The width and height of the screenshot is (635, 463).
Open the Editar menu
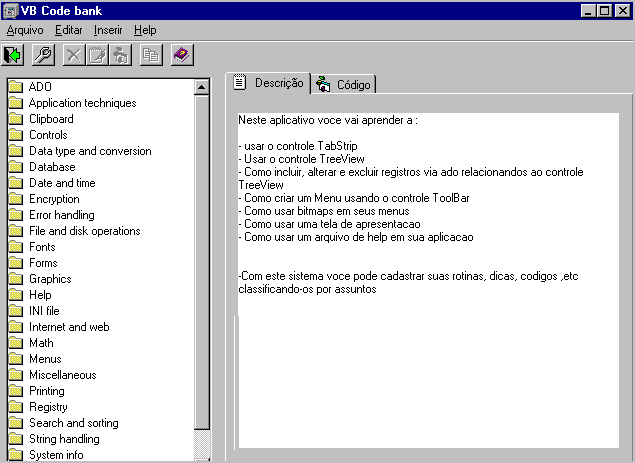69,30
